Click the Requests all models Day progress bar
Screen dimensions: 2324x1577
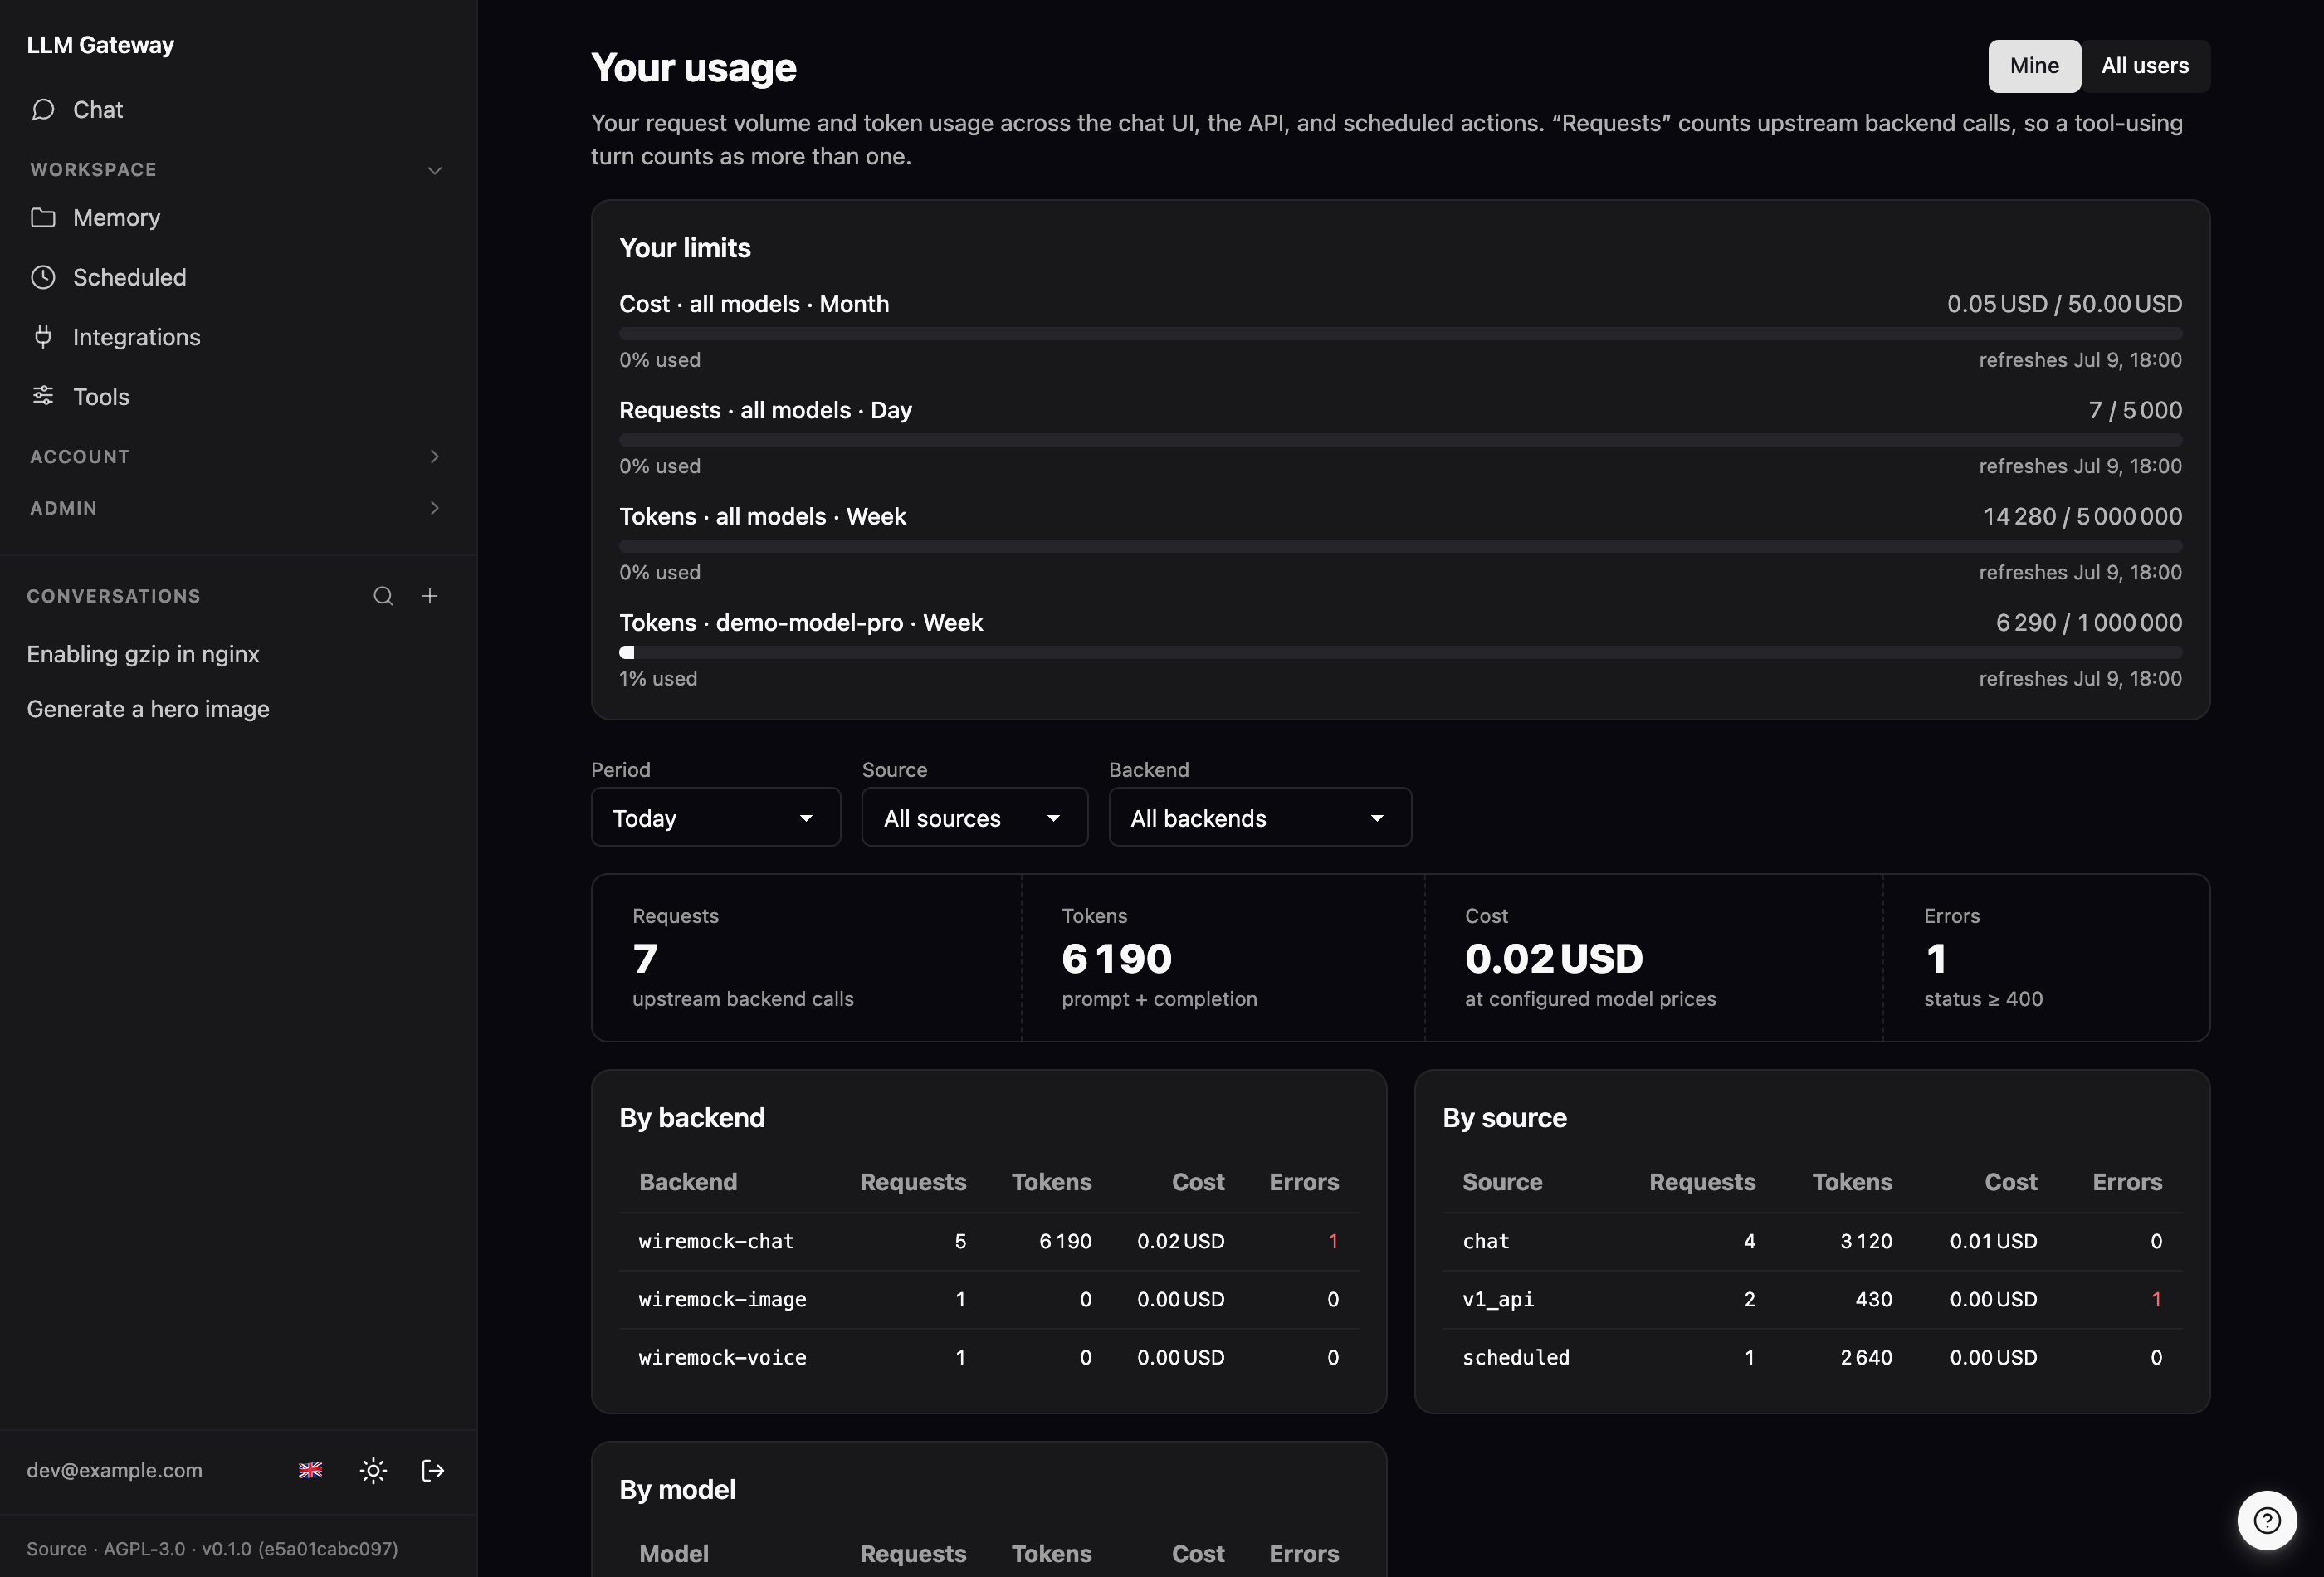(x=1400, y=440)
